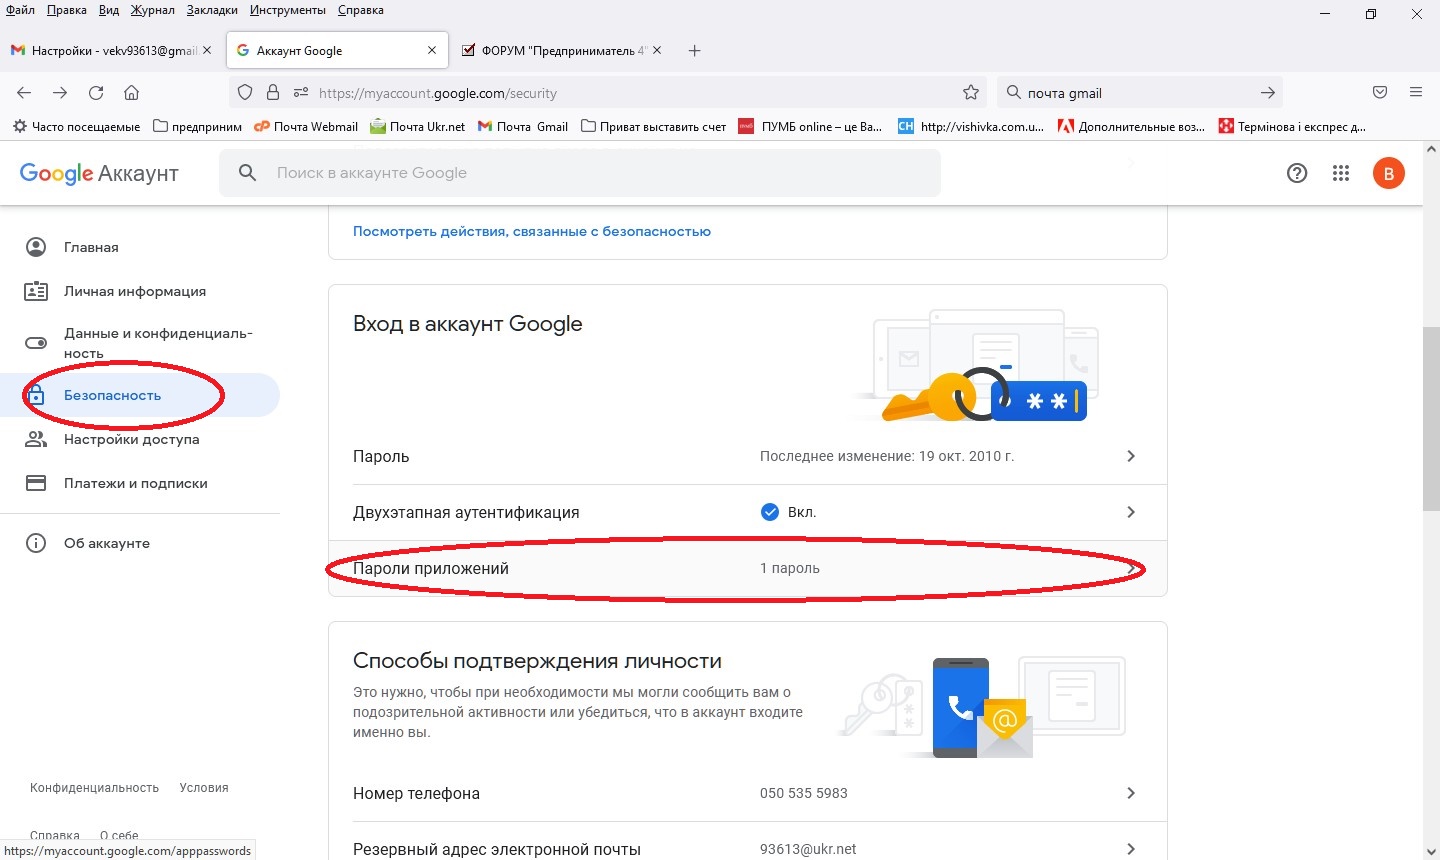
Task: Open the Журнал menu in menu bar
Action: 152,10
